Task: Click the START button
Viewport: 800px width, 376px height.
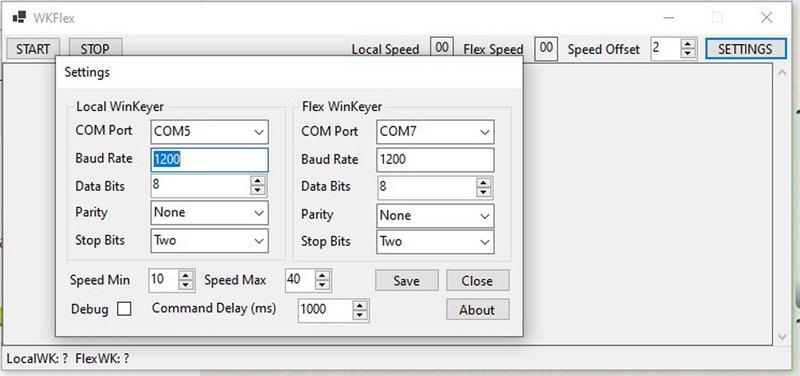Action: pos(33,49)
